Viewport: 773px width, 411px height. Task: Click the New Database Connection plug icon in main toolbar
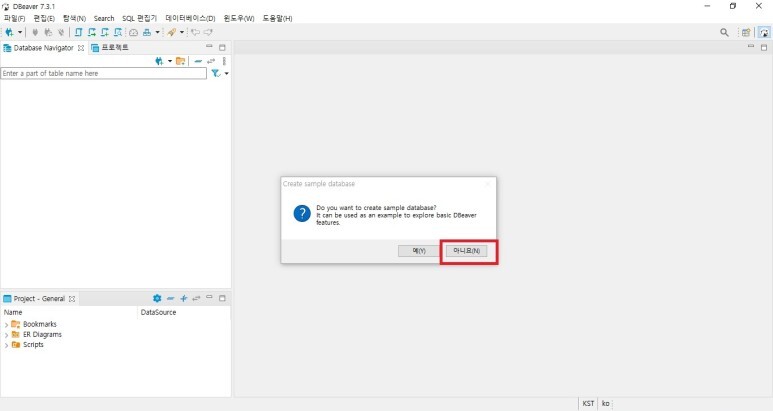(9, 32)
